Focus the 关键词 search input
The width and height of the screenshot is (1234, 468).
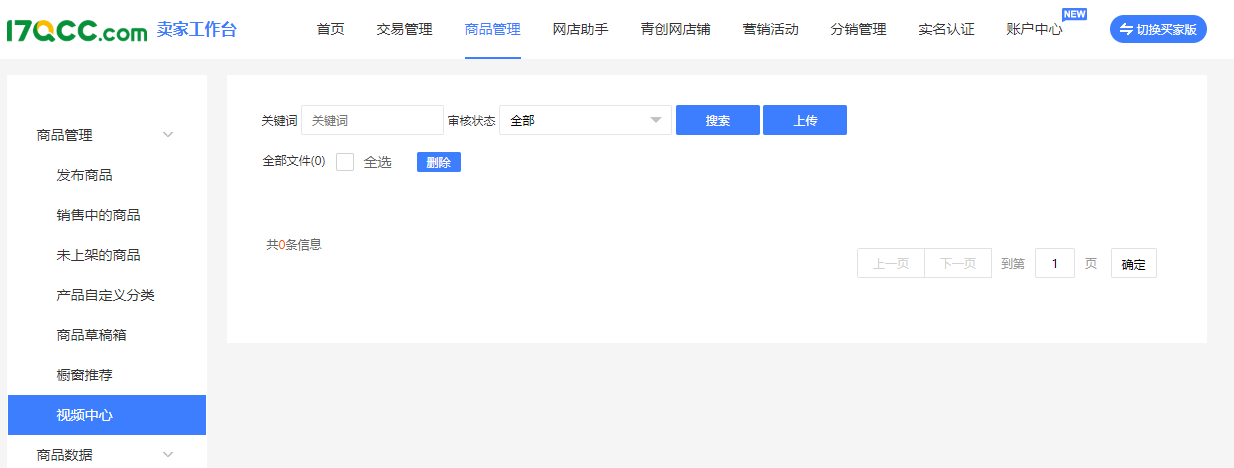[x=372, y=120]
